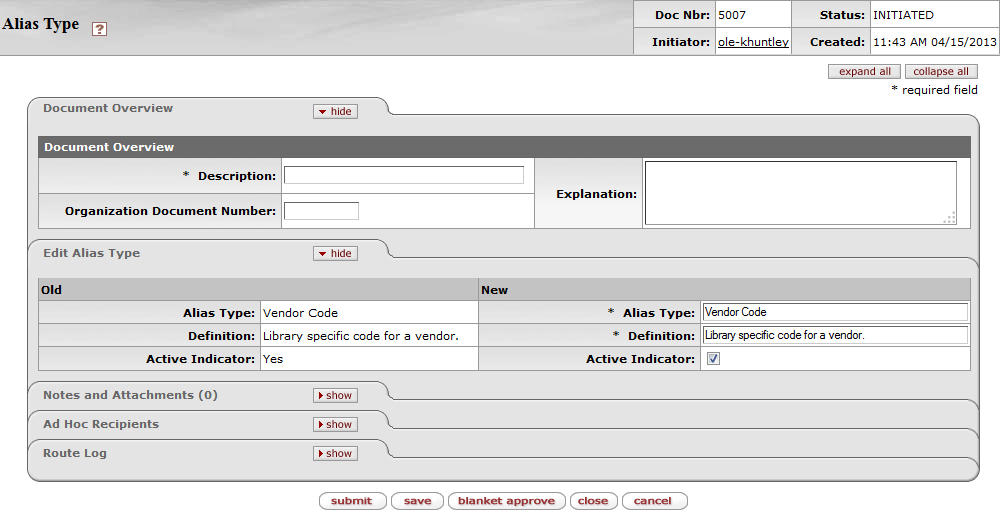Toggle the new Active Indicator checkbox

(713, 359)
